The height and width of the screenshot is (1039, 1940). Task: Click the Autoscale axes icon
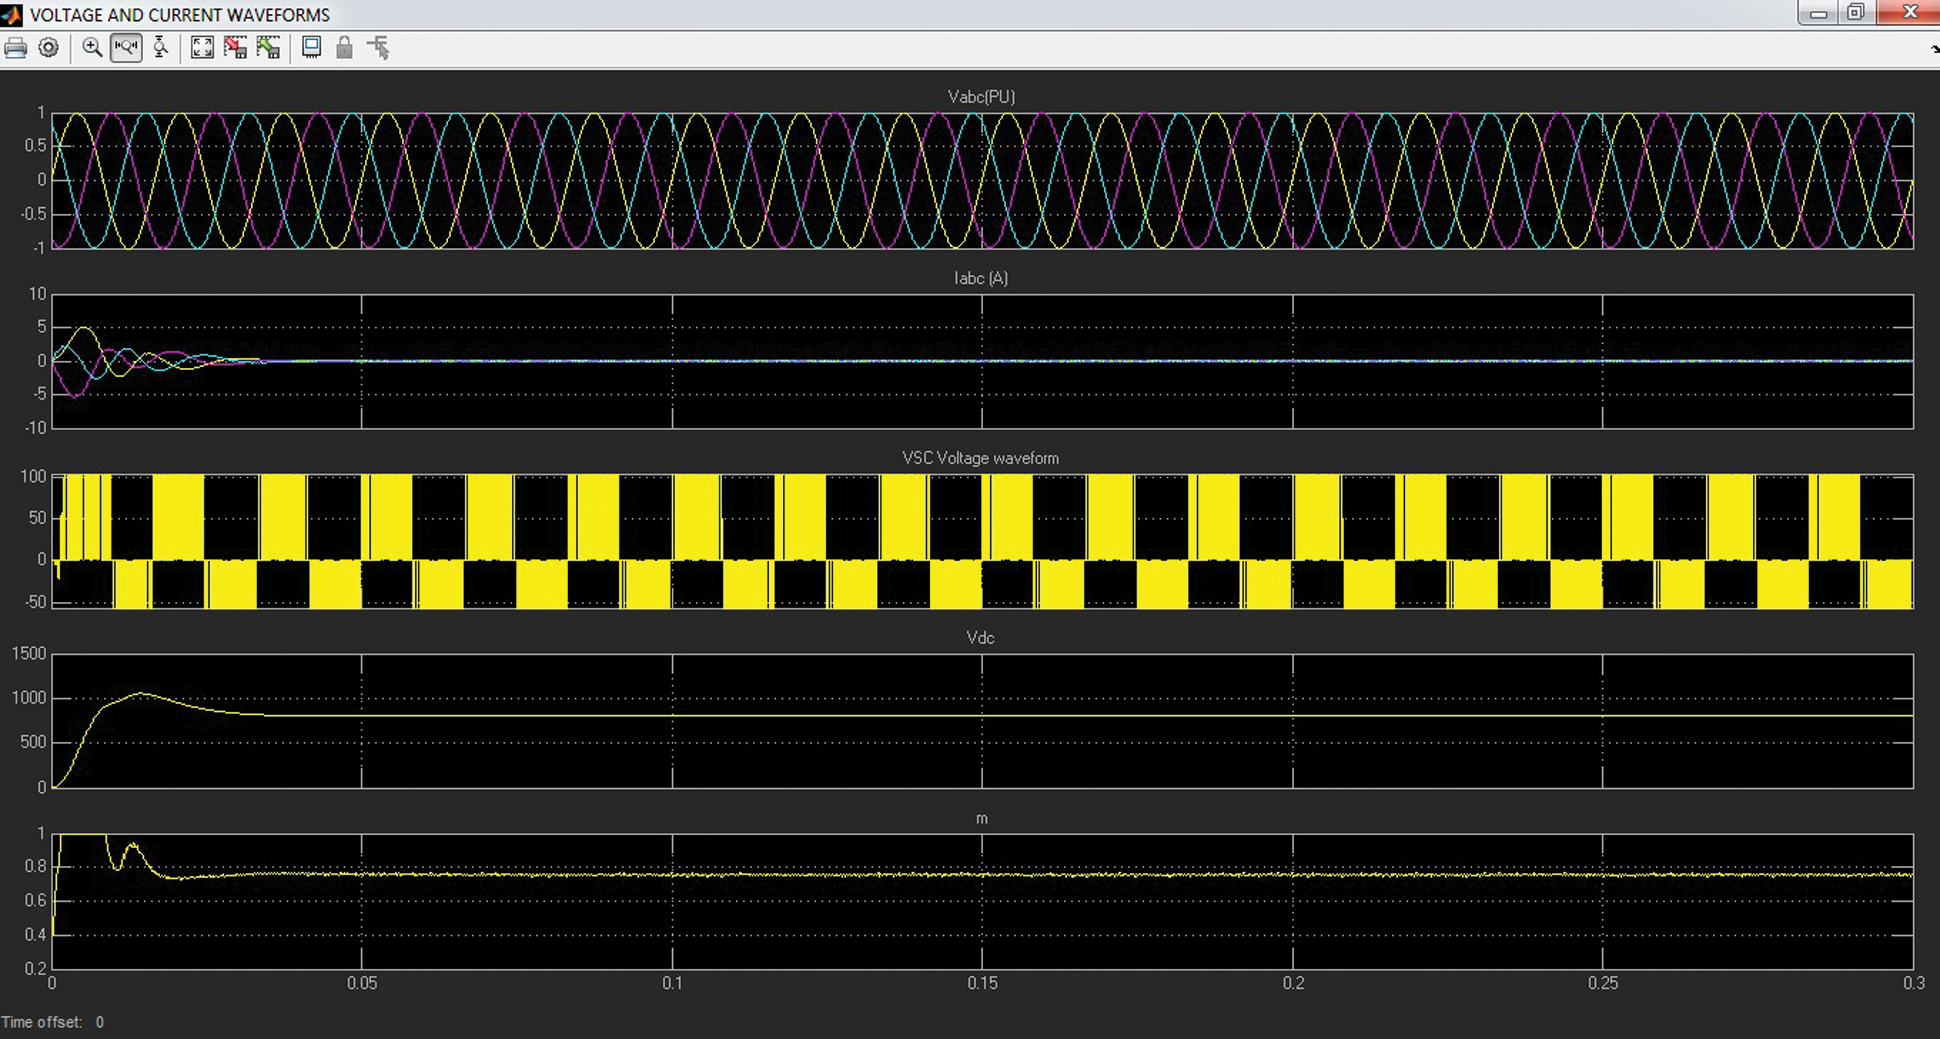click(202, 48)
